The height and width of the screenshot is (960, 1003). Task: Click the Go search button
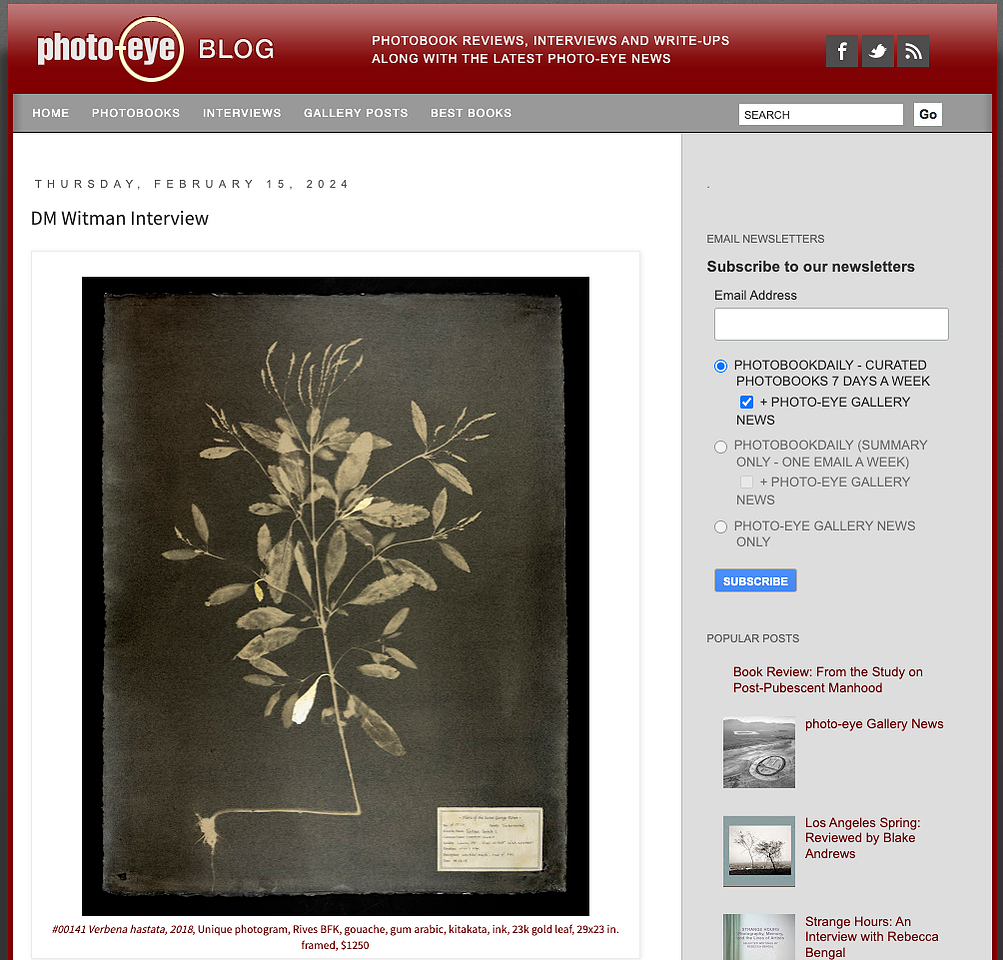[928, 114]
